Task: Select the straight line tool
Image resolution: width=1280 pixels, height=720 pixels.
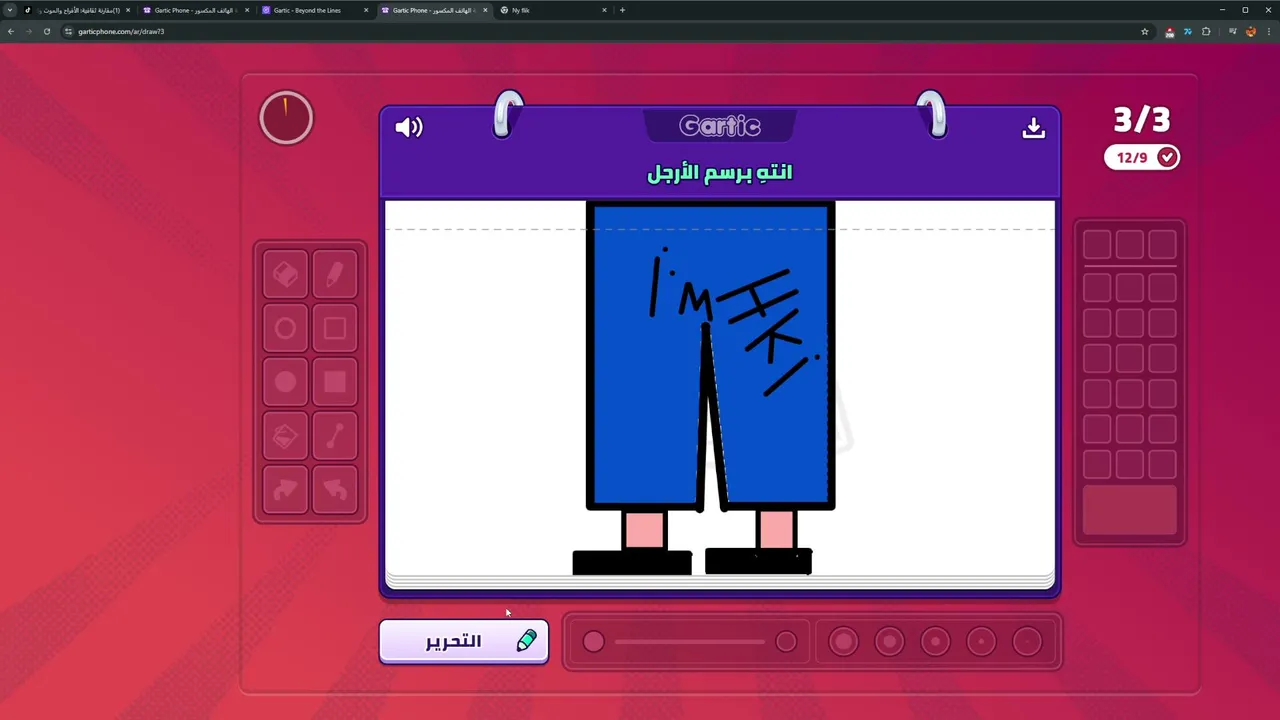Action: [x=335, y=437]
